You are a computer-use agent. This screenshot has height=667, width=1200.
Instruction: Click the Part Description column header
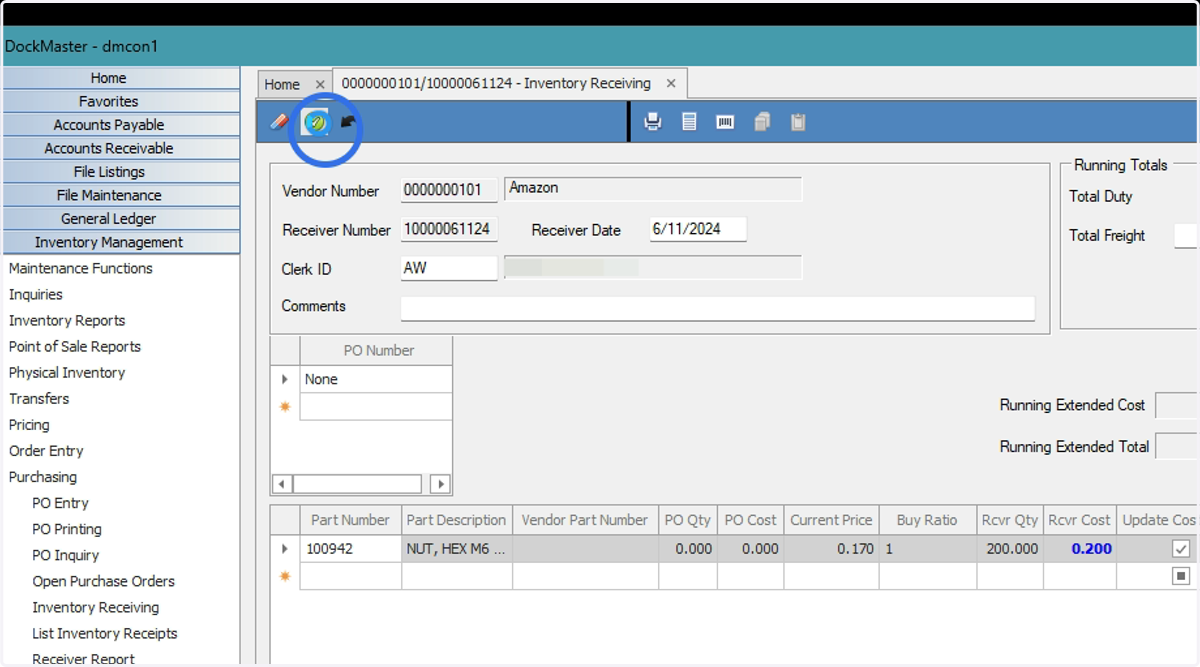pyautogui.click(x=456, y=520)
